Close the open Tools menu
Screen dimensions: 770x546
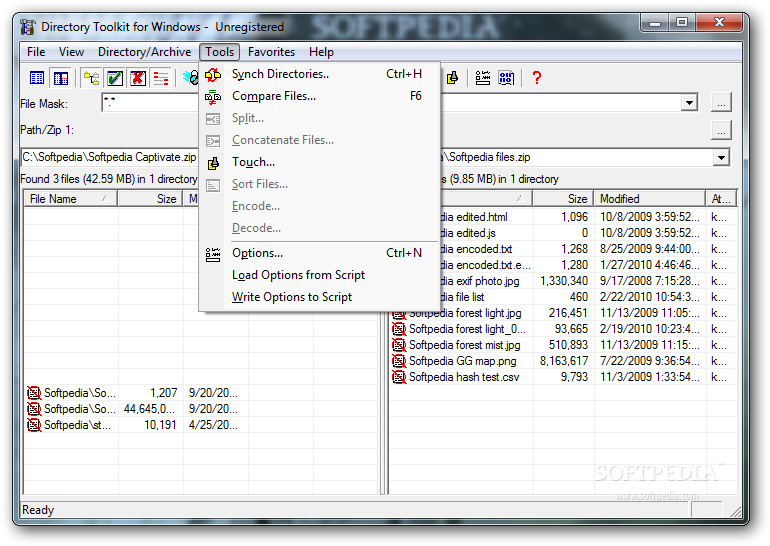(220, 52)
